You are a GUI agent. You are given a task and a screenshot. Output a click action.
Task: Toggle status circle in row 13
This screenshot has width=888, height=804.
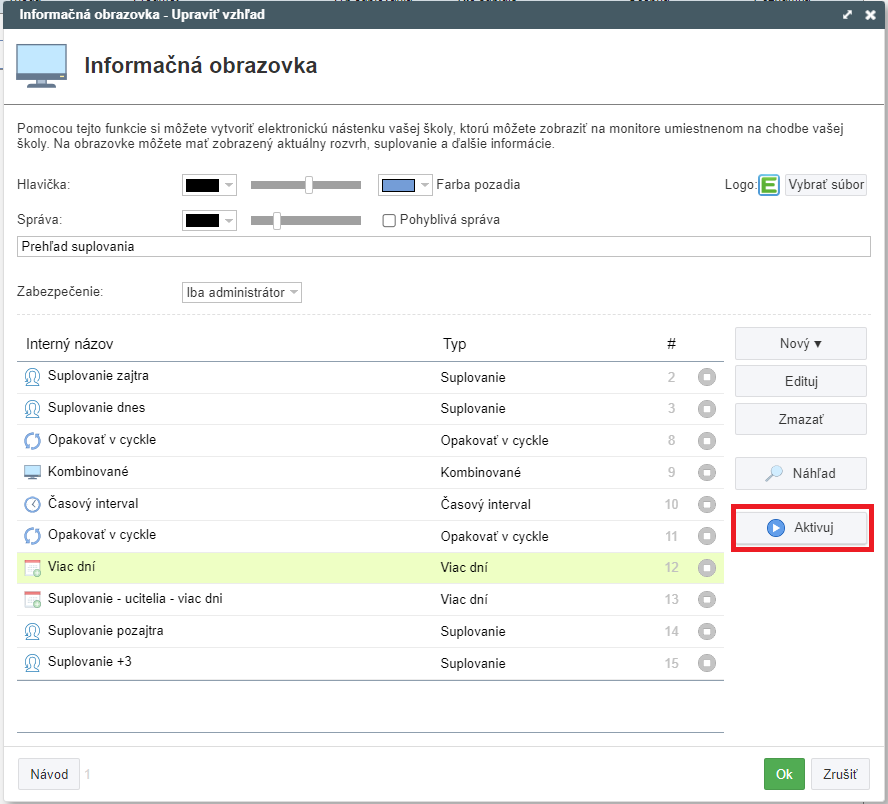706,599
